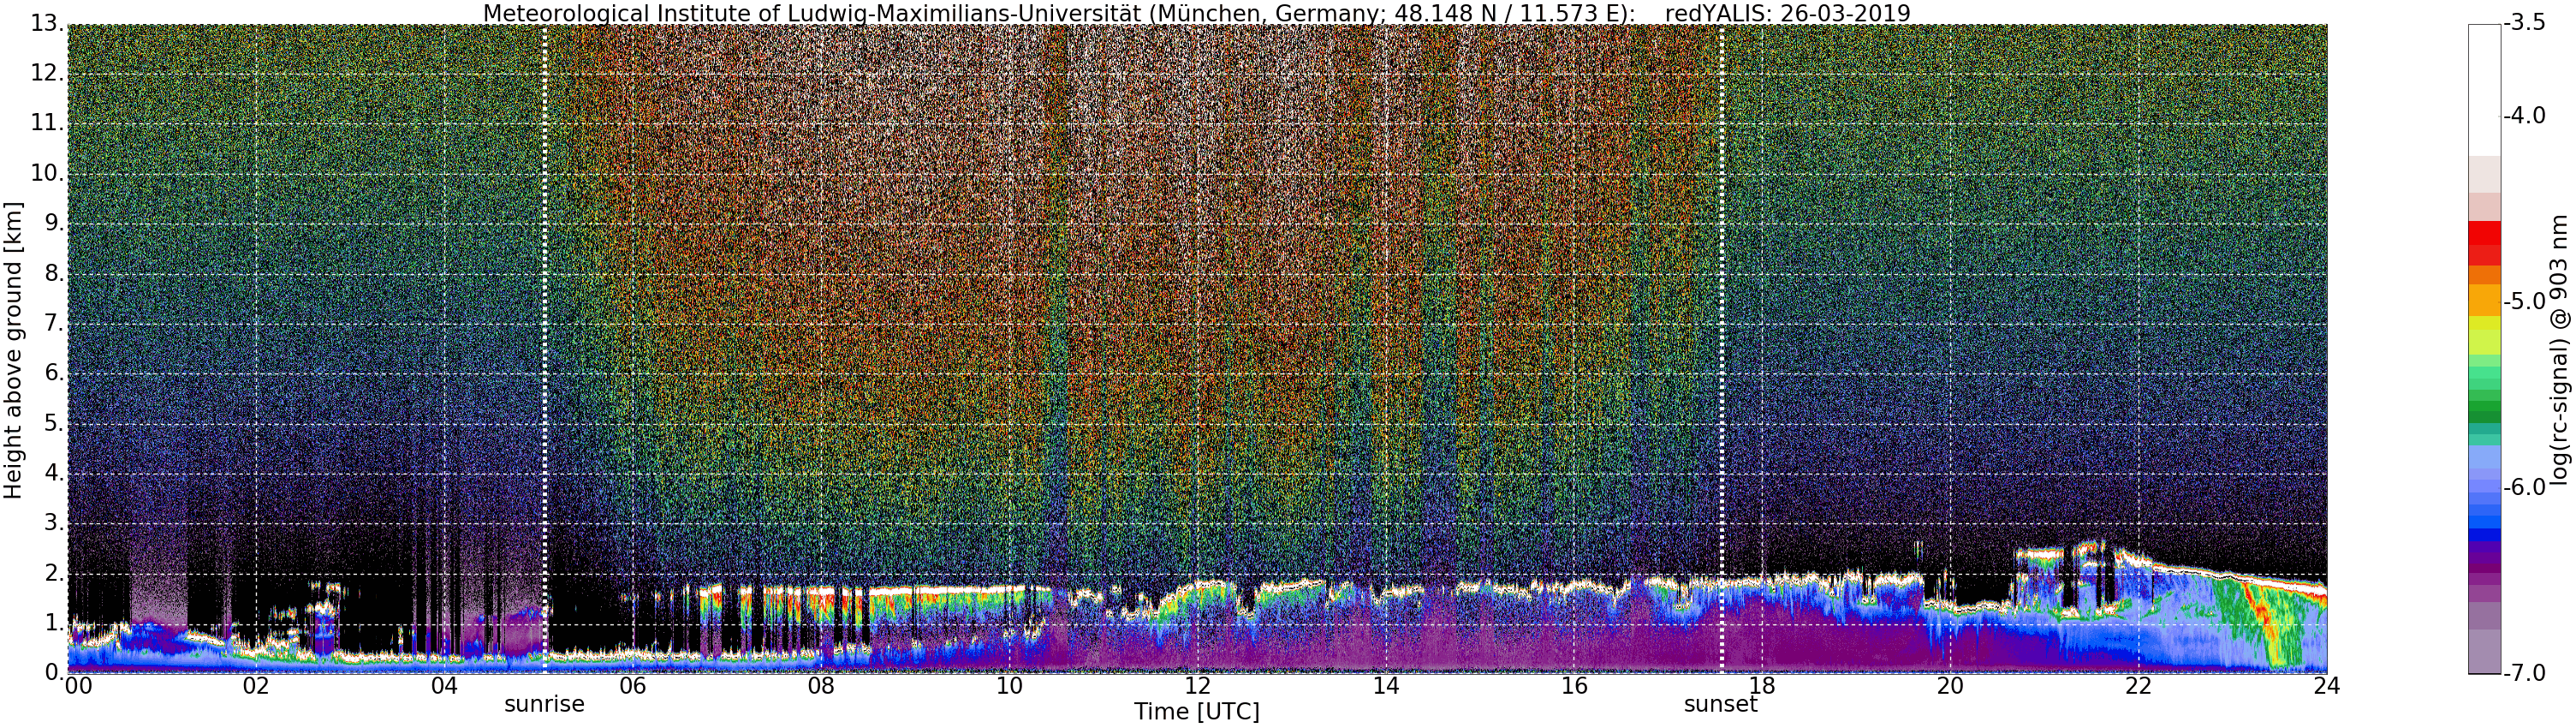Click colorbar tick label '-6.0'
The width and height of the screenshot is (2576, 728).
tap(2524, 488)
